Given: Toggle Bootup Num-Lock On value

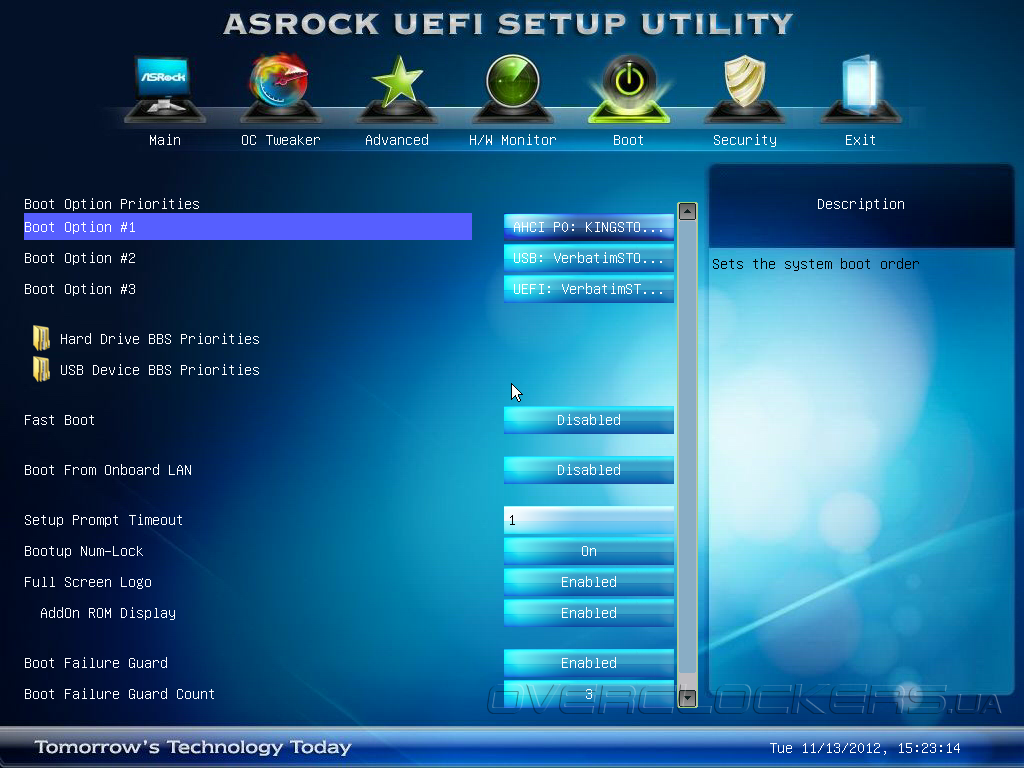Looking at the screenshot, I should [x=588, y=551].
